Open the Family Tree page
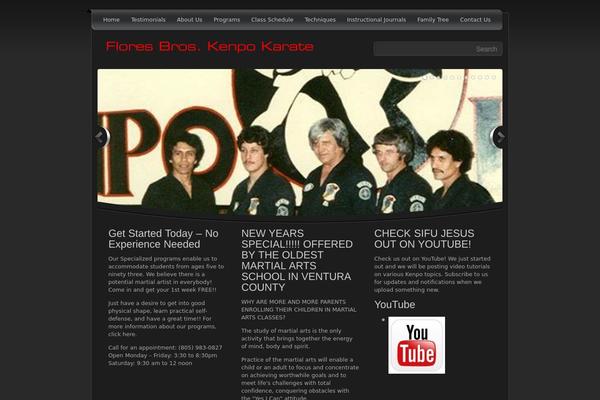Screen dimensions: 600x400 click(x=433, y=20)
